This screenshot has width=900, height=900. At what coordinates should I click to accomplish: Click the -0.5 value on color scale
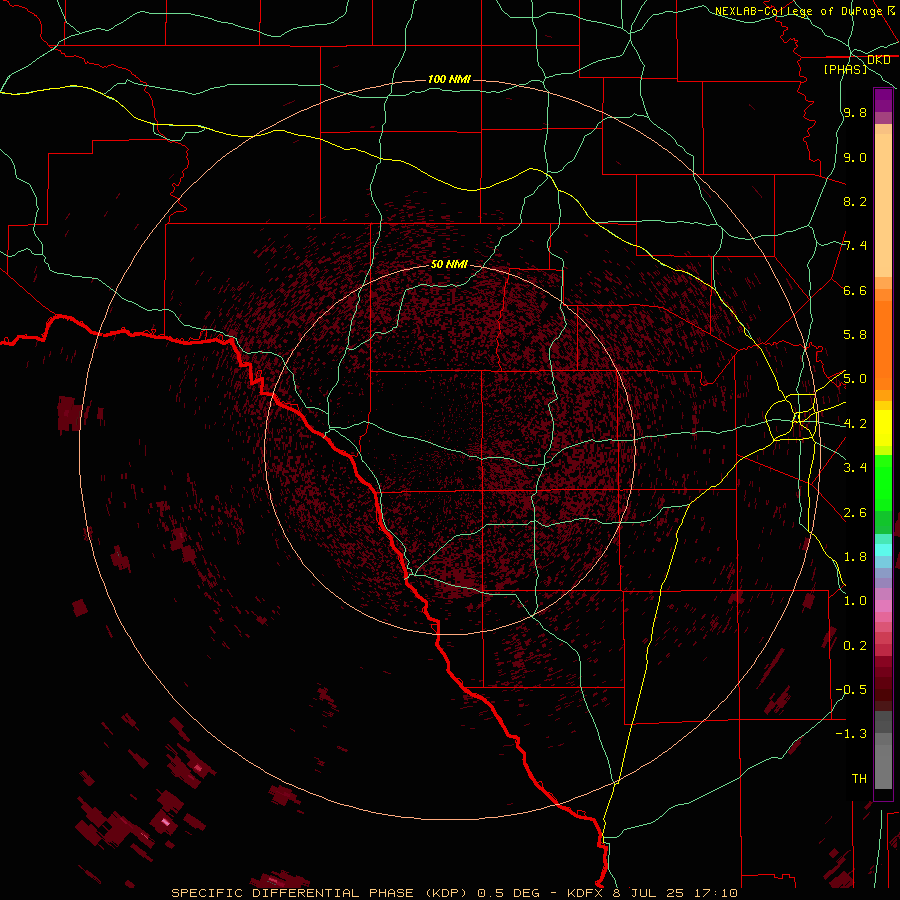coord(851,690)
